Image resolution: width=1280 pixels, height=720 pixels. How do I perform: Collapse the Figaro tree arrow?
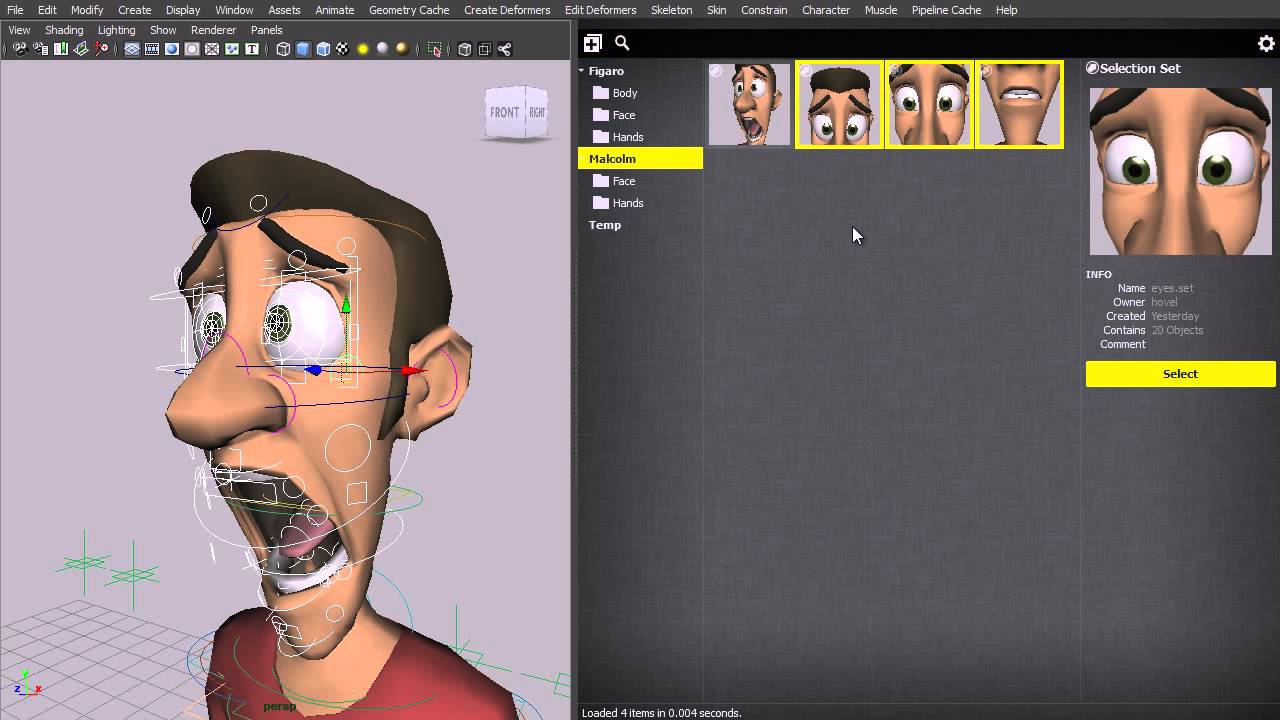point(581,71)
